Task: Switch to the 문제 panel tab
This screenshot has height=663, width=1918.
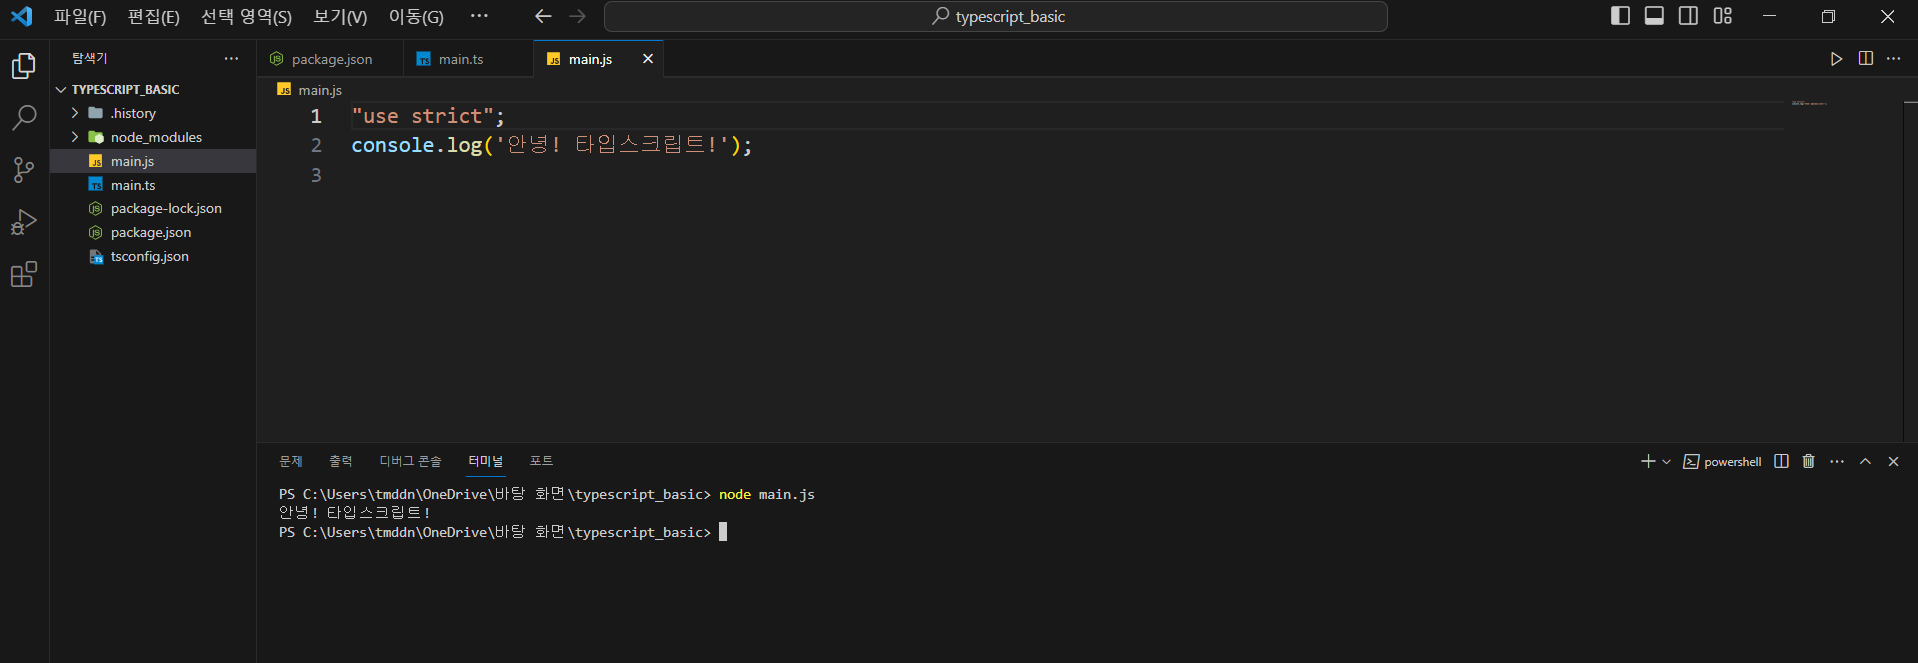Action: point(291,461)
